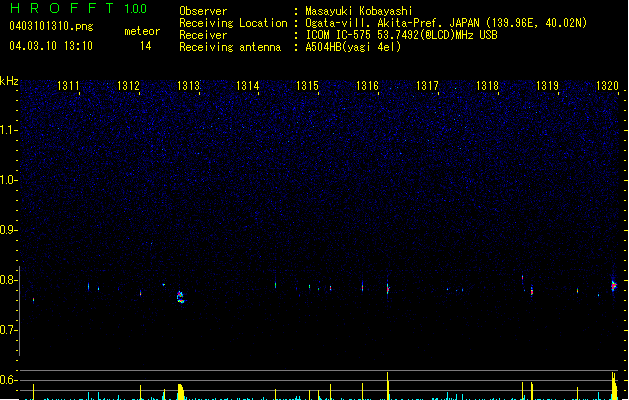Click the 1317 time axis marker
The height and width of the screenshot is (400, 629).
(x=427, y=86)
